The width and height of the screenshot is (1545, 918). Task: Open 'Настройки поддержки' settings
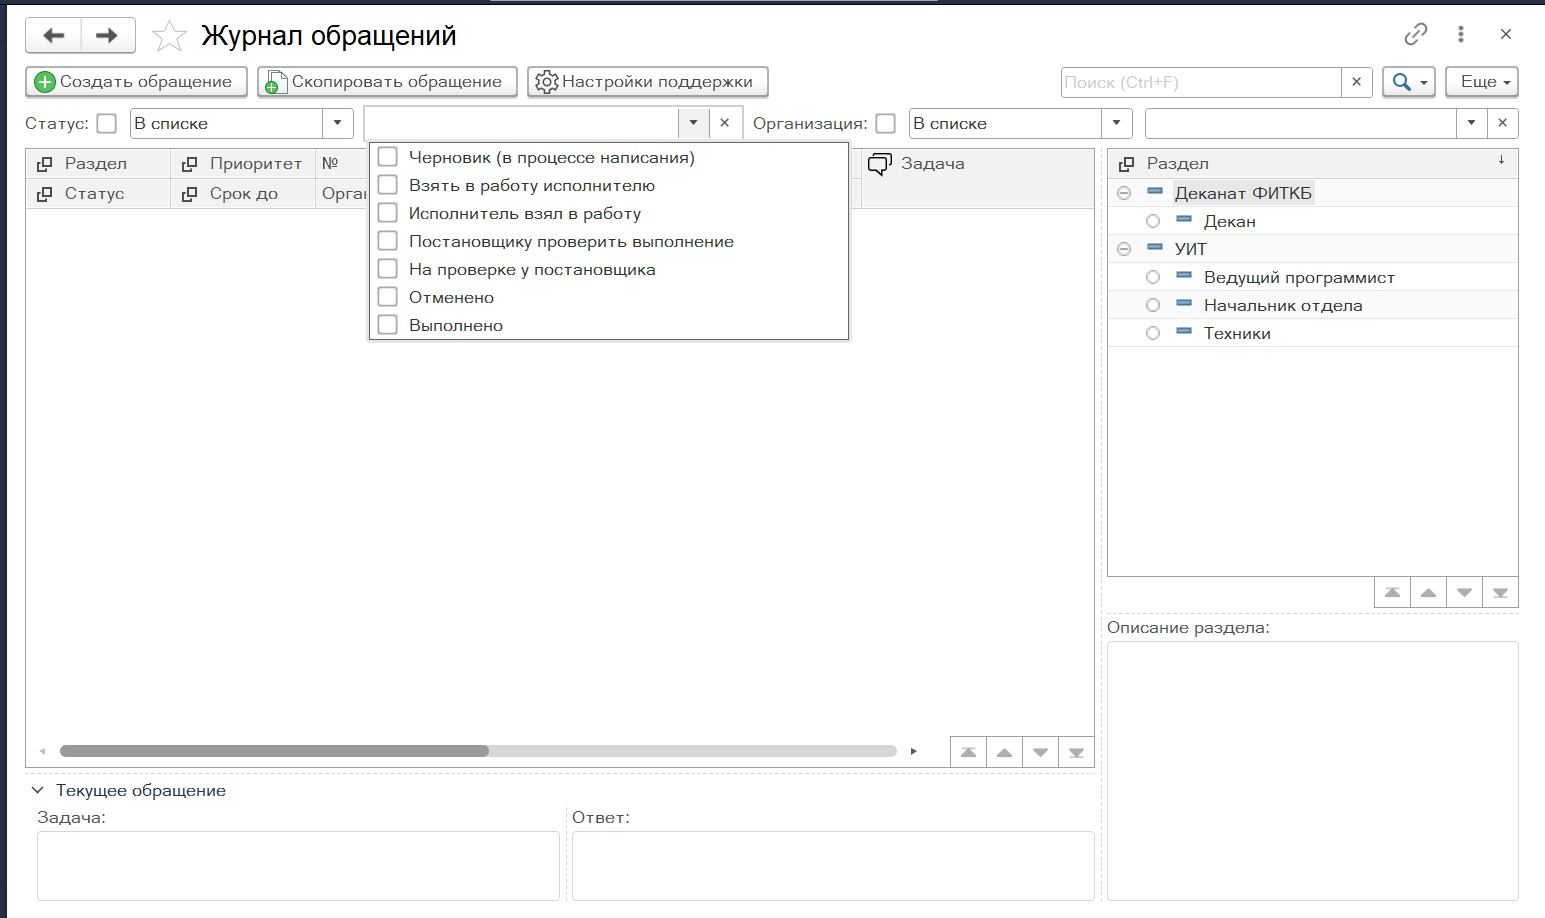point(647,82)
